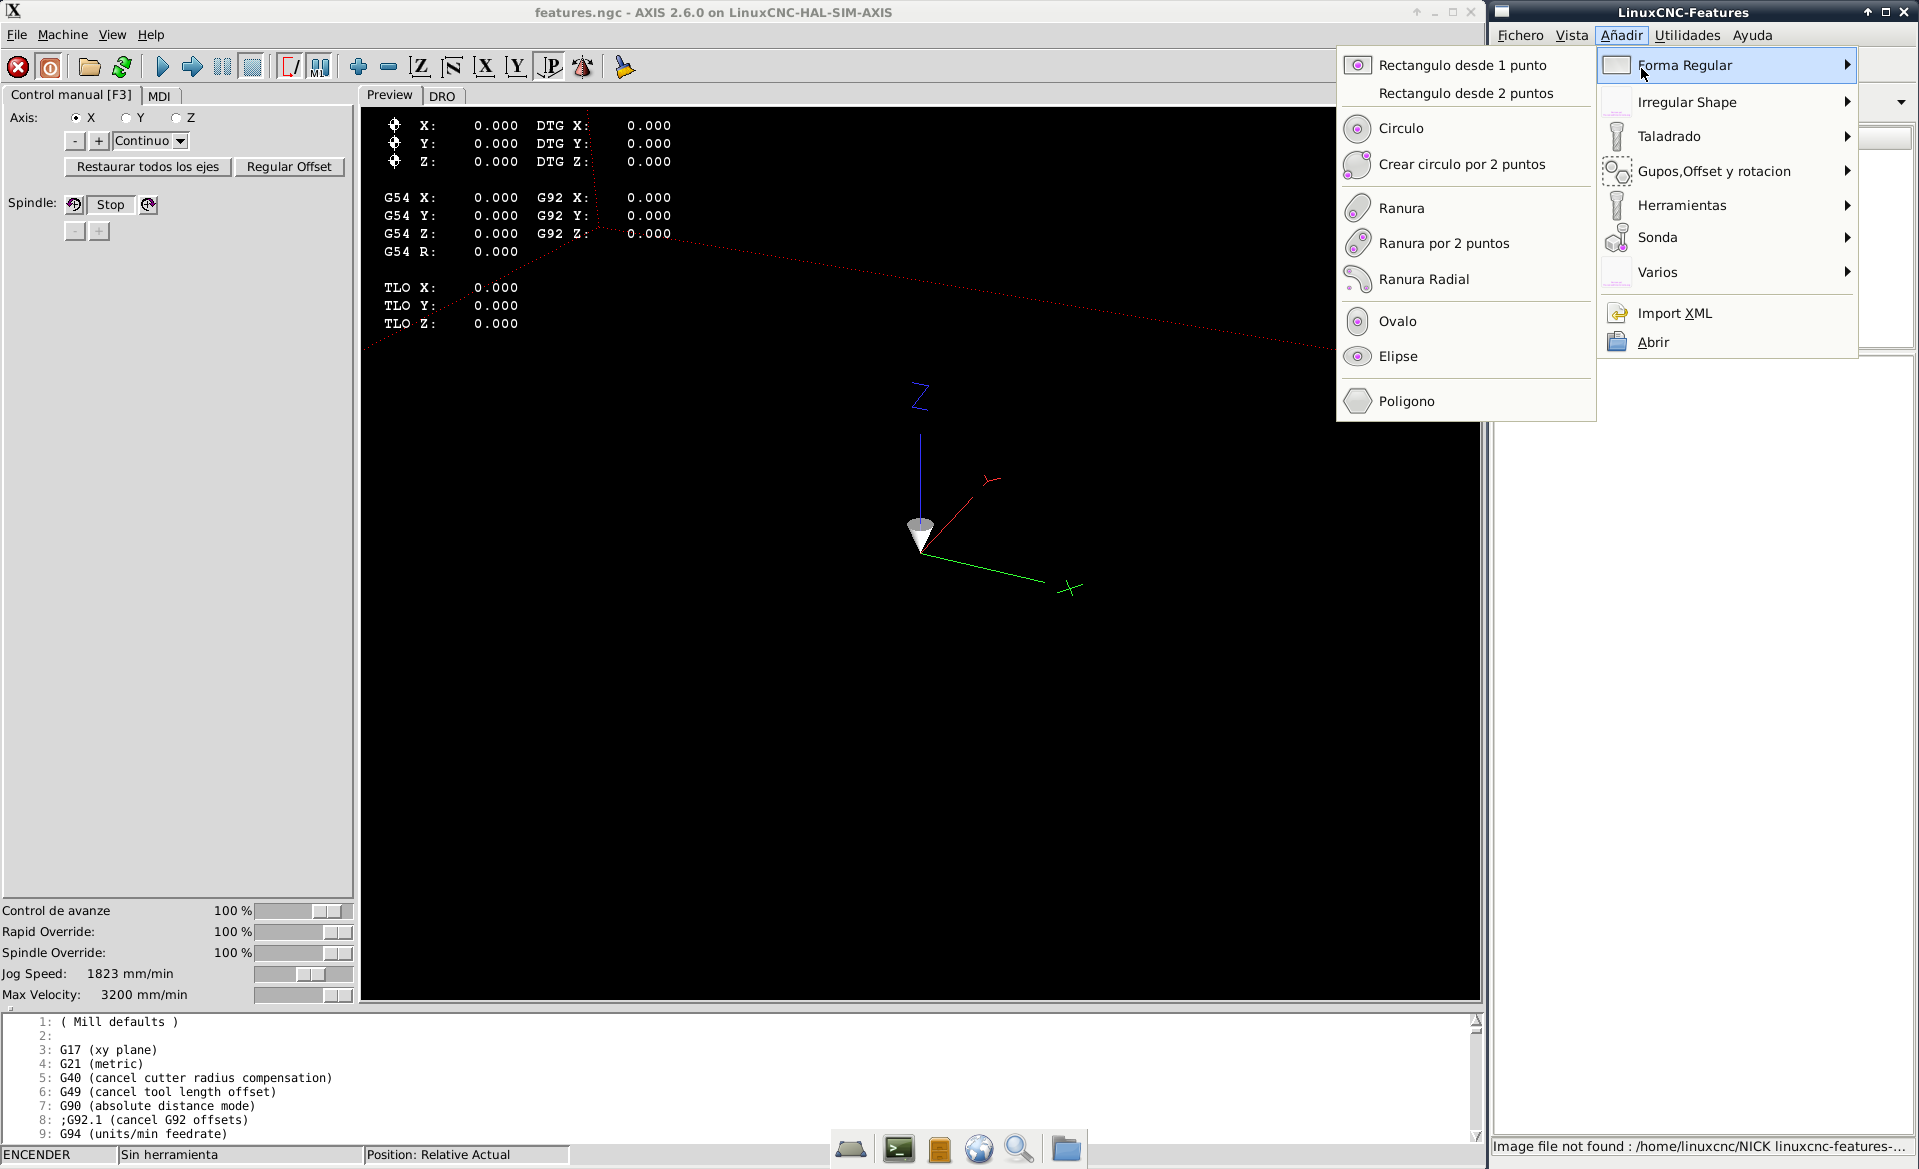Zoom in with the plus icon
This screenshot has height=1169, width=1919.
pyautogui.click(x=358, y=67)
